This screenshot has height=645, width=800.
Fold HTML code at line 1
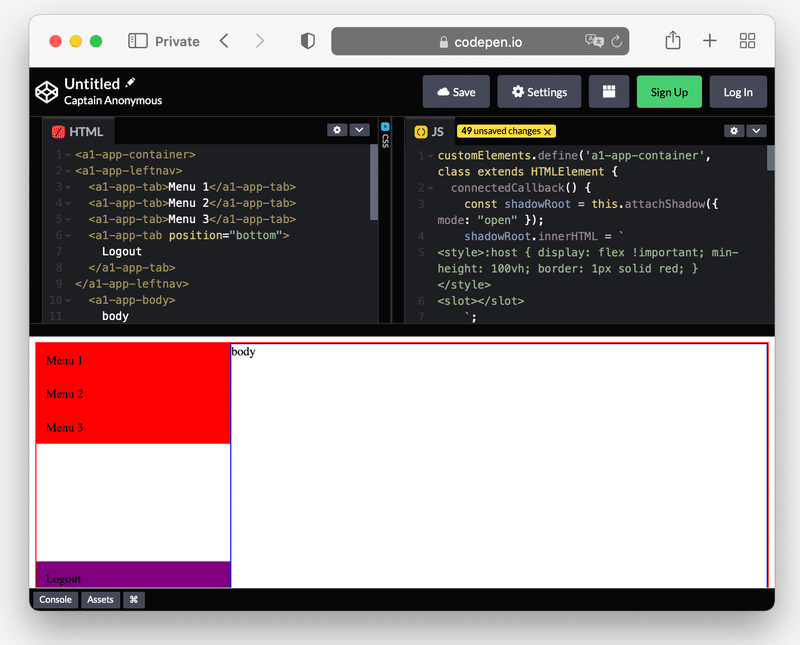(x=68, y=155)
